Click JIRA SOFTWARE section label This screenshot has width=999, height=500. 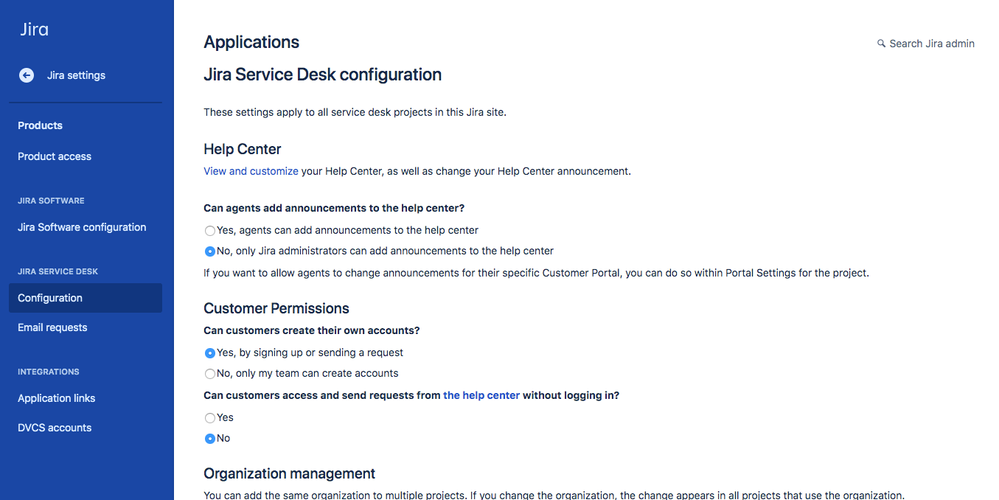point(51,201)
